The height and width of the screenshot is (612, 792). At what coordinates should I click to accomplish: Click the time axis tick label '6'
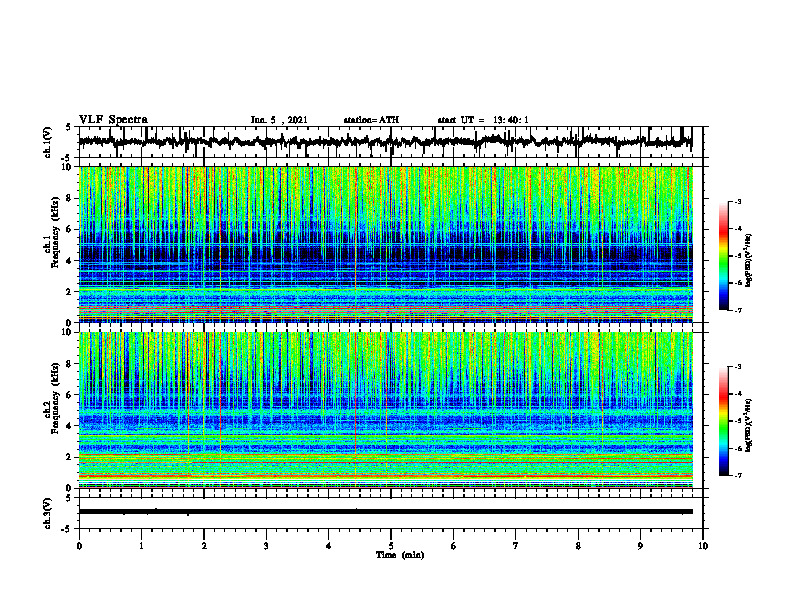[x=454, y=546]
